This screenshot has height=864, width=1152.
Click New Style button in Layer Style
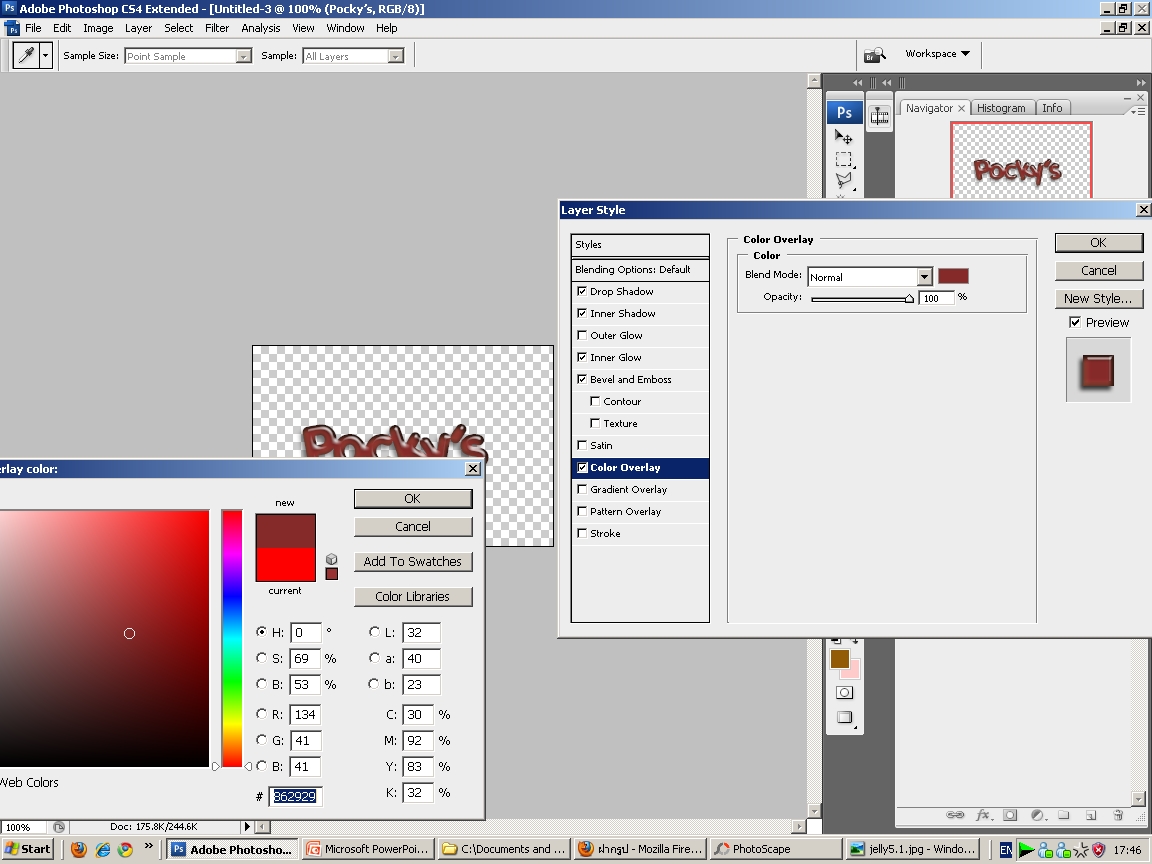(x=1098, y=298)
